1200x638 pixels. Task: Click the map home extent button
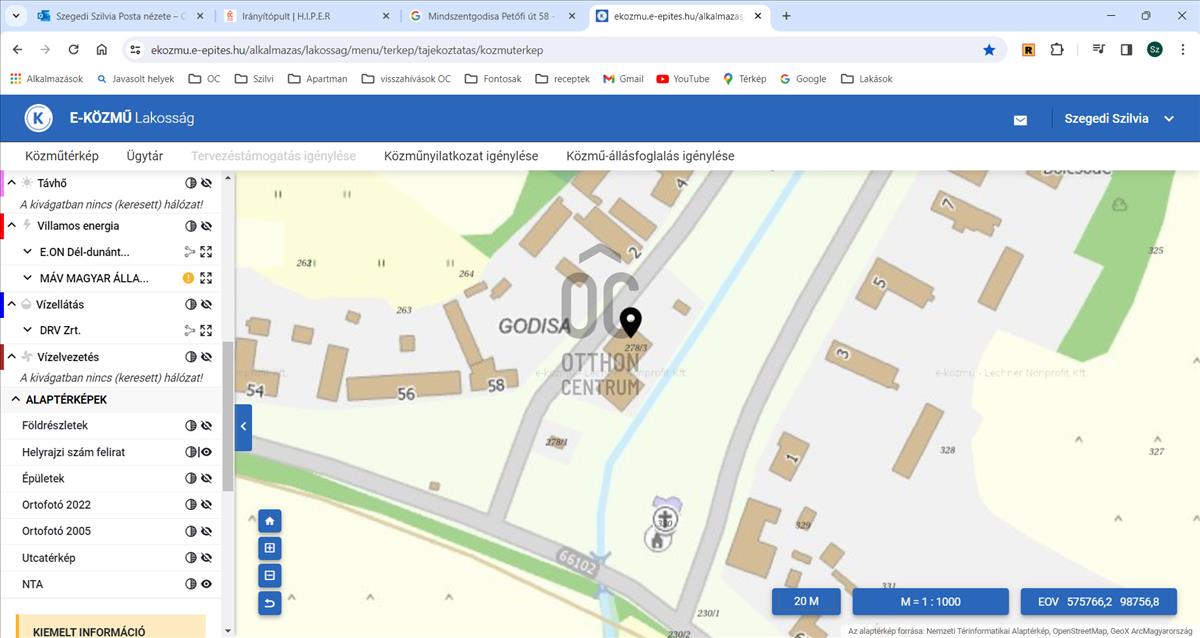269,521
